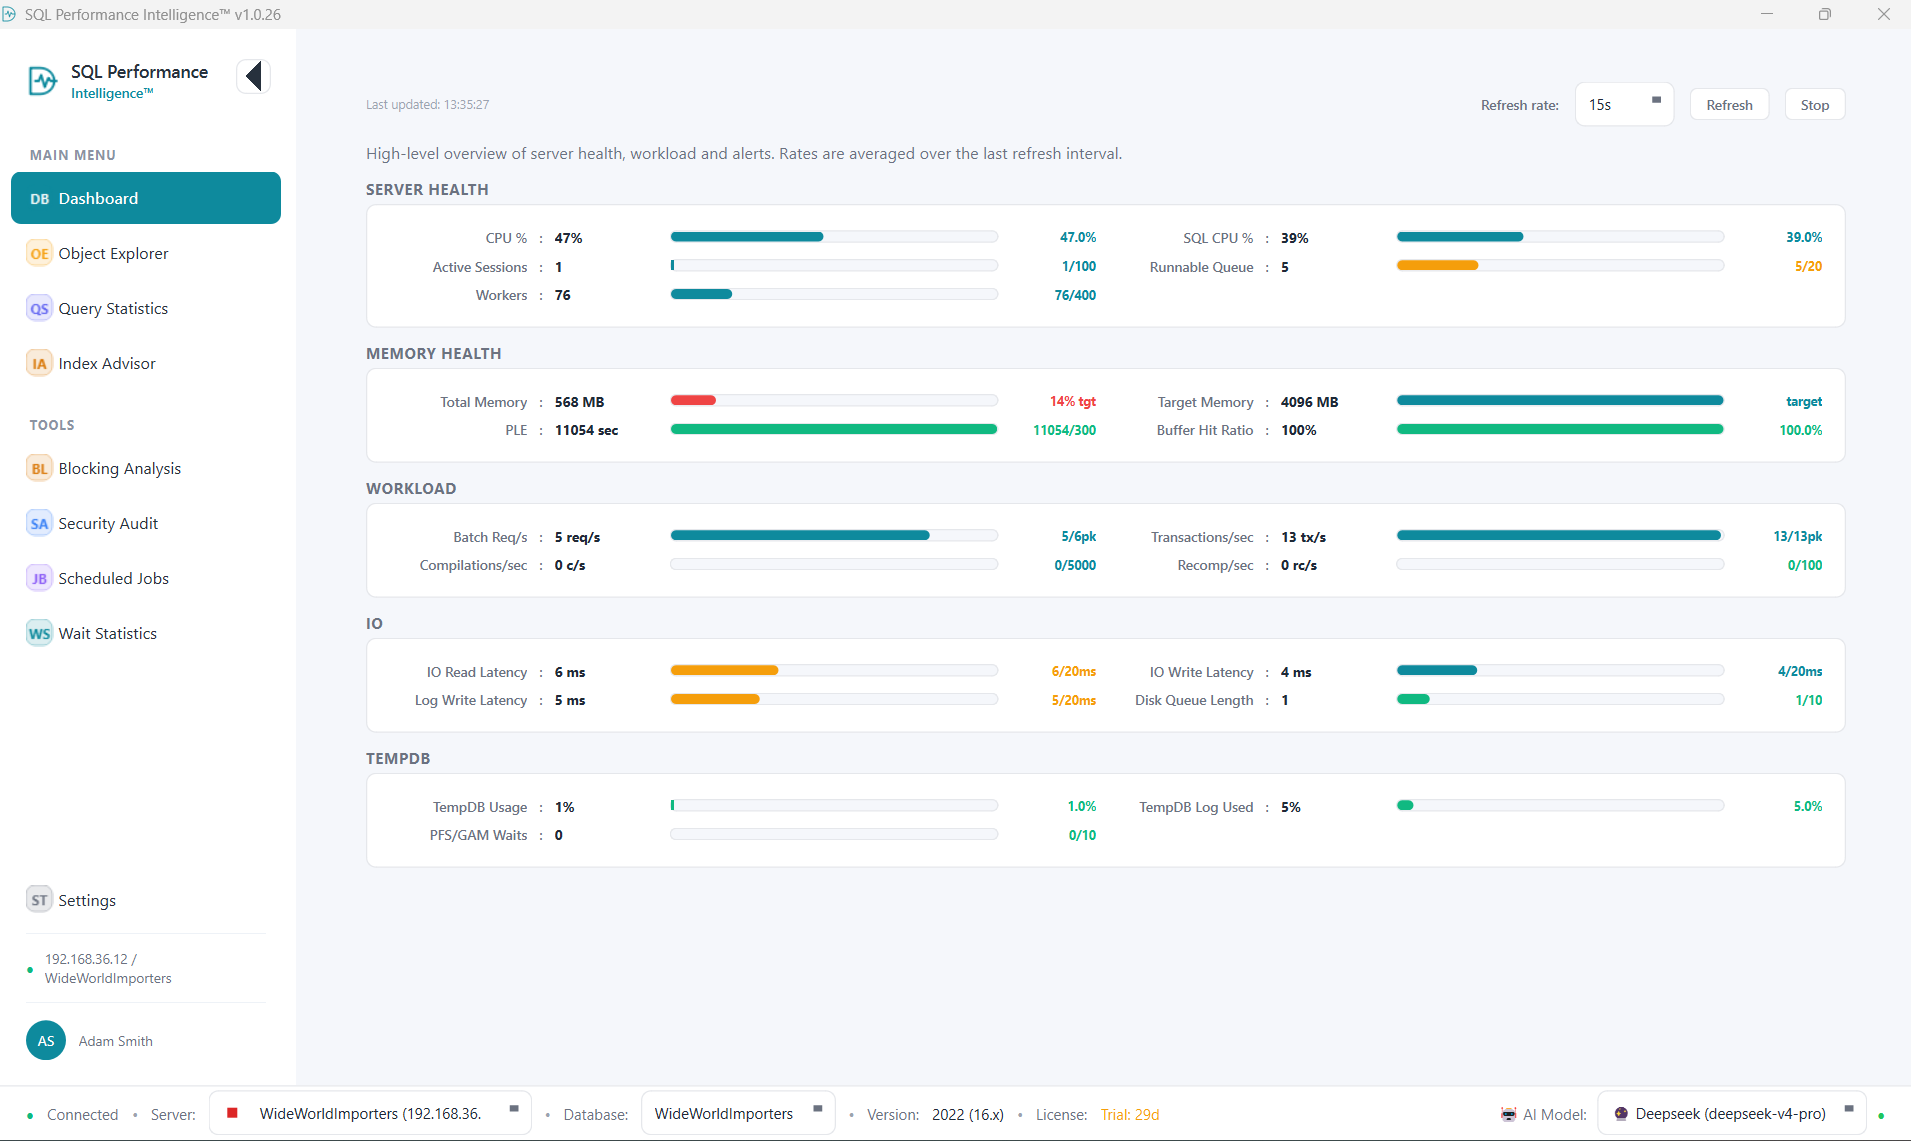Viewport: 1911px width, 1141px height.
Task: Click the 47.0% CPU value
Action: pyautogui.click(x=1078, y=238)
